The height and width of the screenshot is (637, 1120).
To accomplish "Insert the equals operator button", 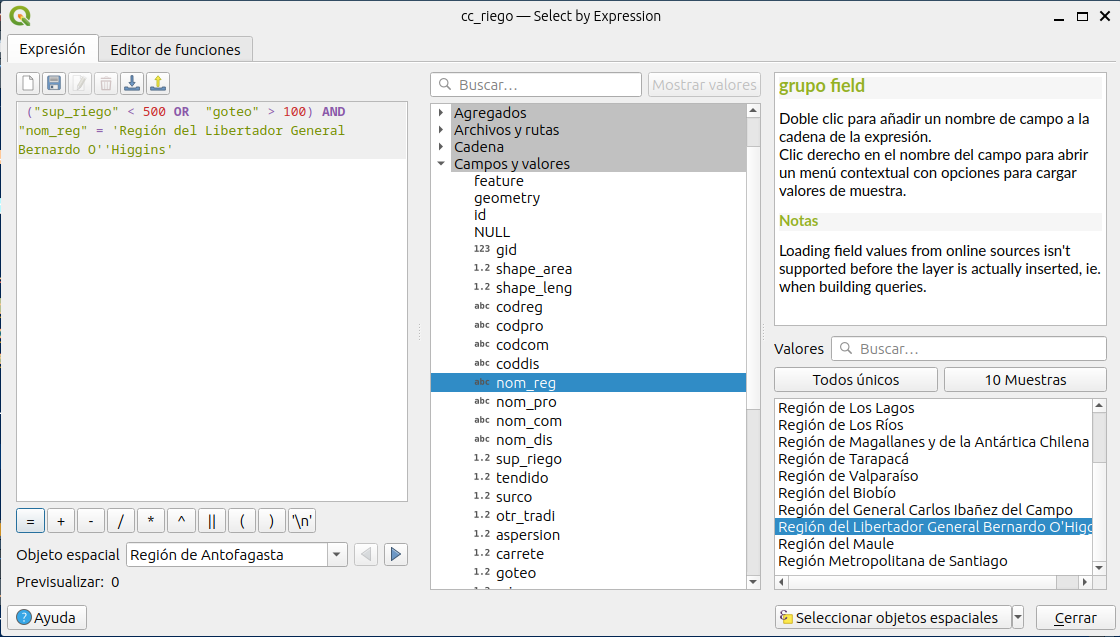I will (x=30, y=521).
